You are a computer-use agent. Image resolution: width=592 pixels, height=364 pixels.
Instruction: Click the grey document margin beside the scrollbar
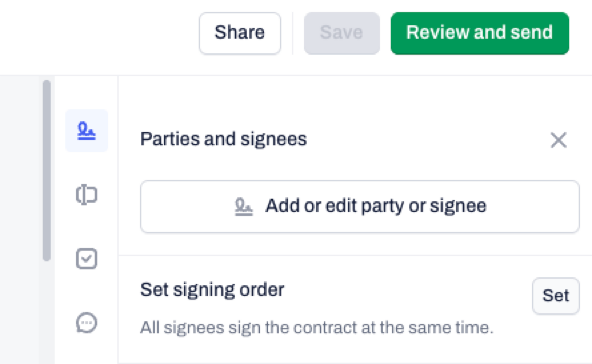pos(19,219)
